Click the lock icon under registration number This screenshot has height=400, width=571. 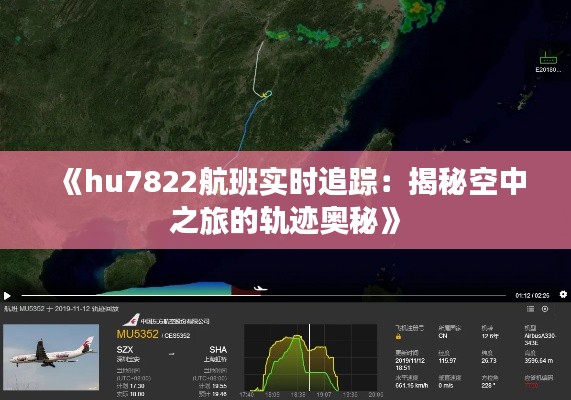398,337
